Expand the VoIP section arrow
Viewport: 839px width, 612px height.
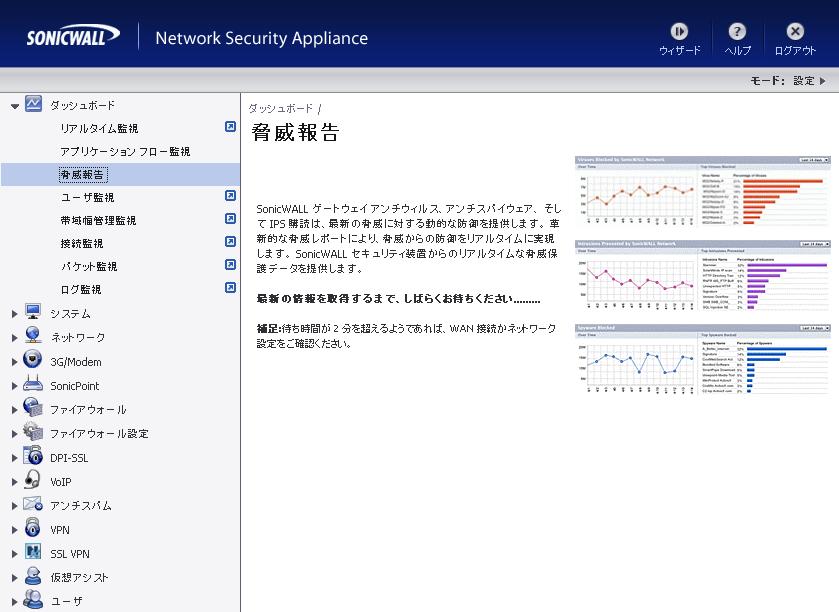14,482
